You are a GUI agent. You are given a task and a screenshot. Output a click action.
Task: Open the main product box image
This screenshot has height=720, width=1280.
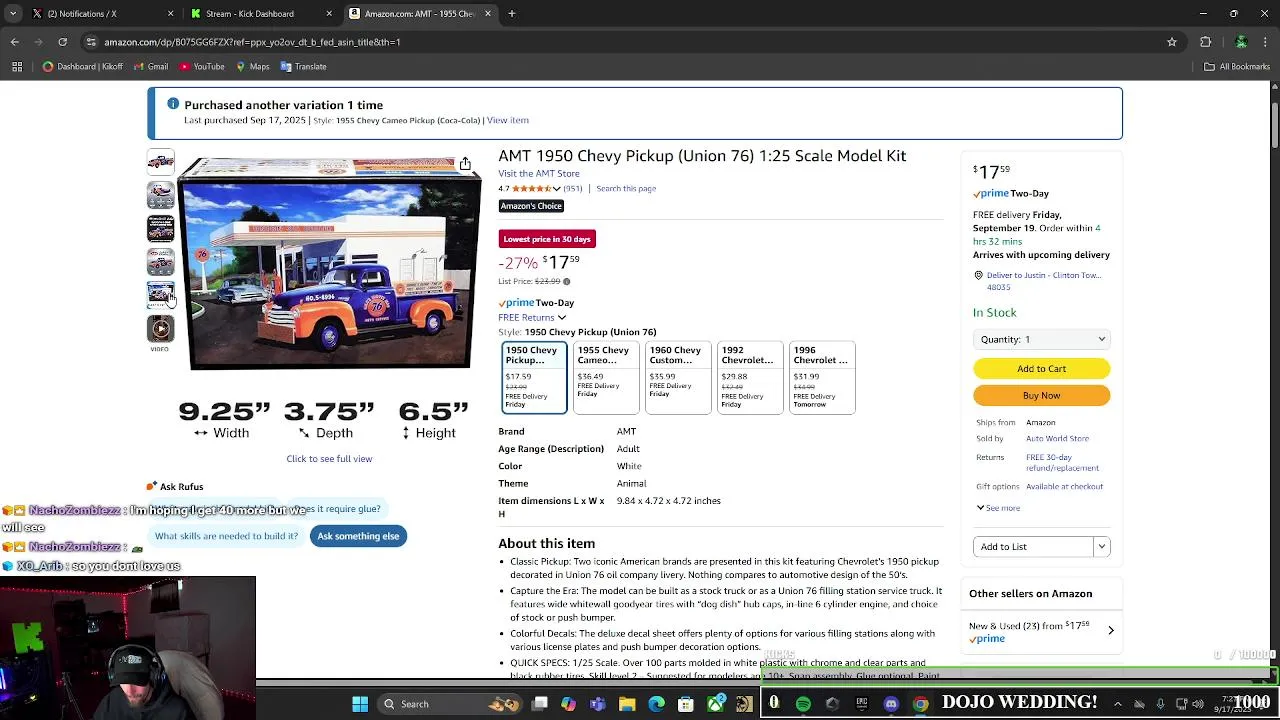pyautogui.click(x=329, y=264)
